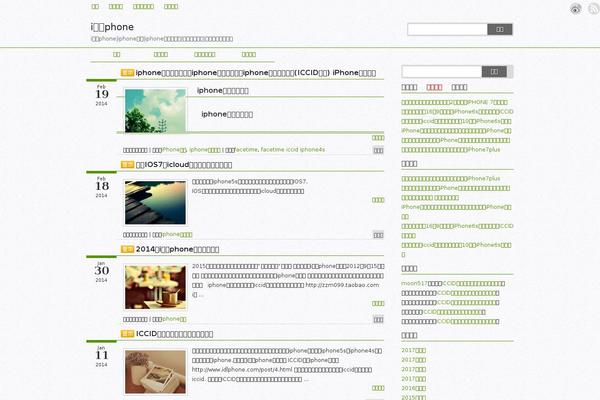Open first item of the green main navigation bar
The image size is (600, 400).
click(x=117, y=54)
